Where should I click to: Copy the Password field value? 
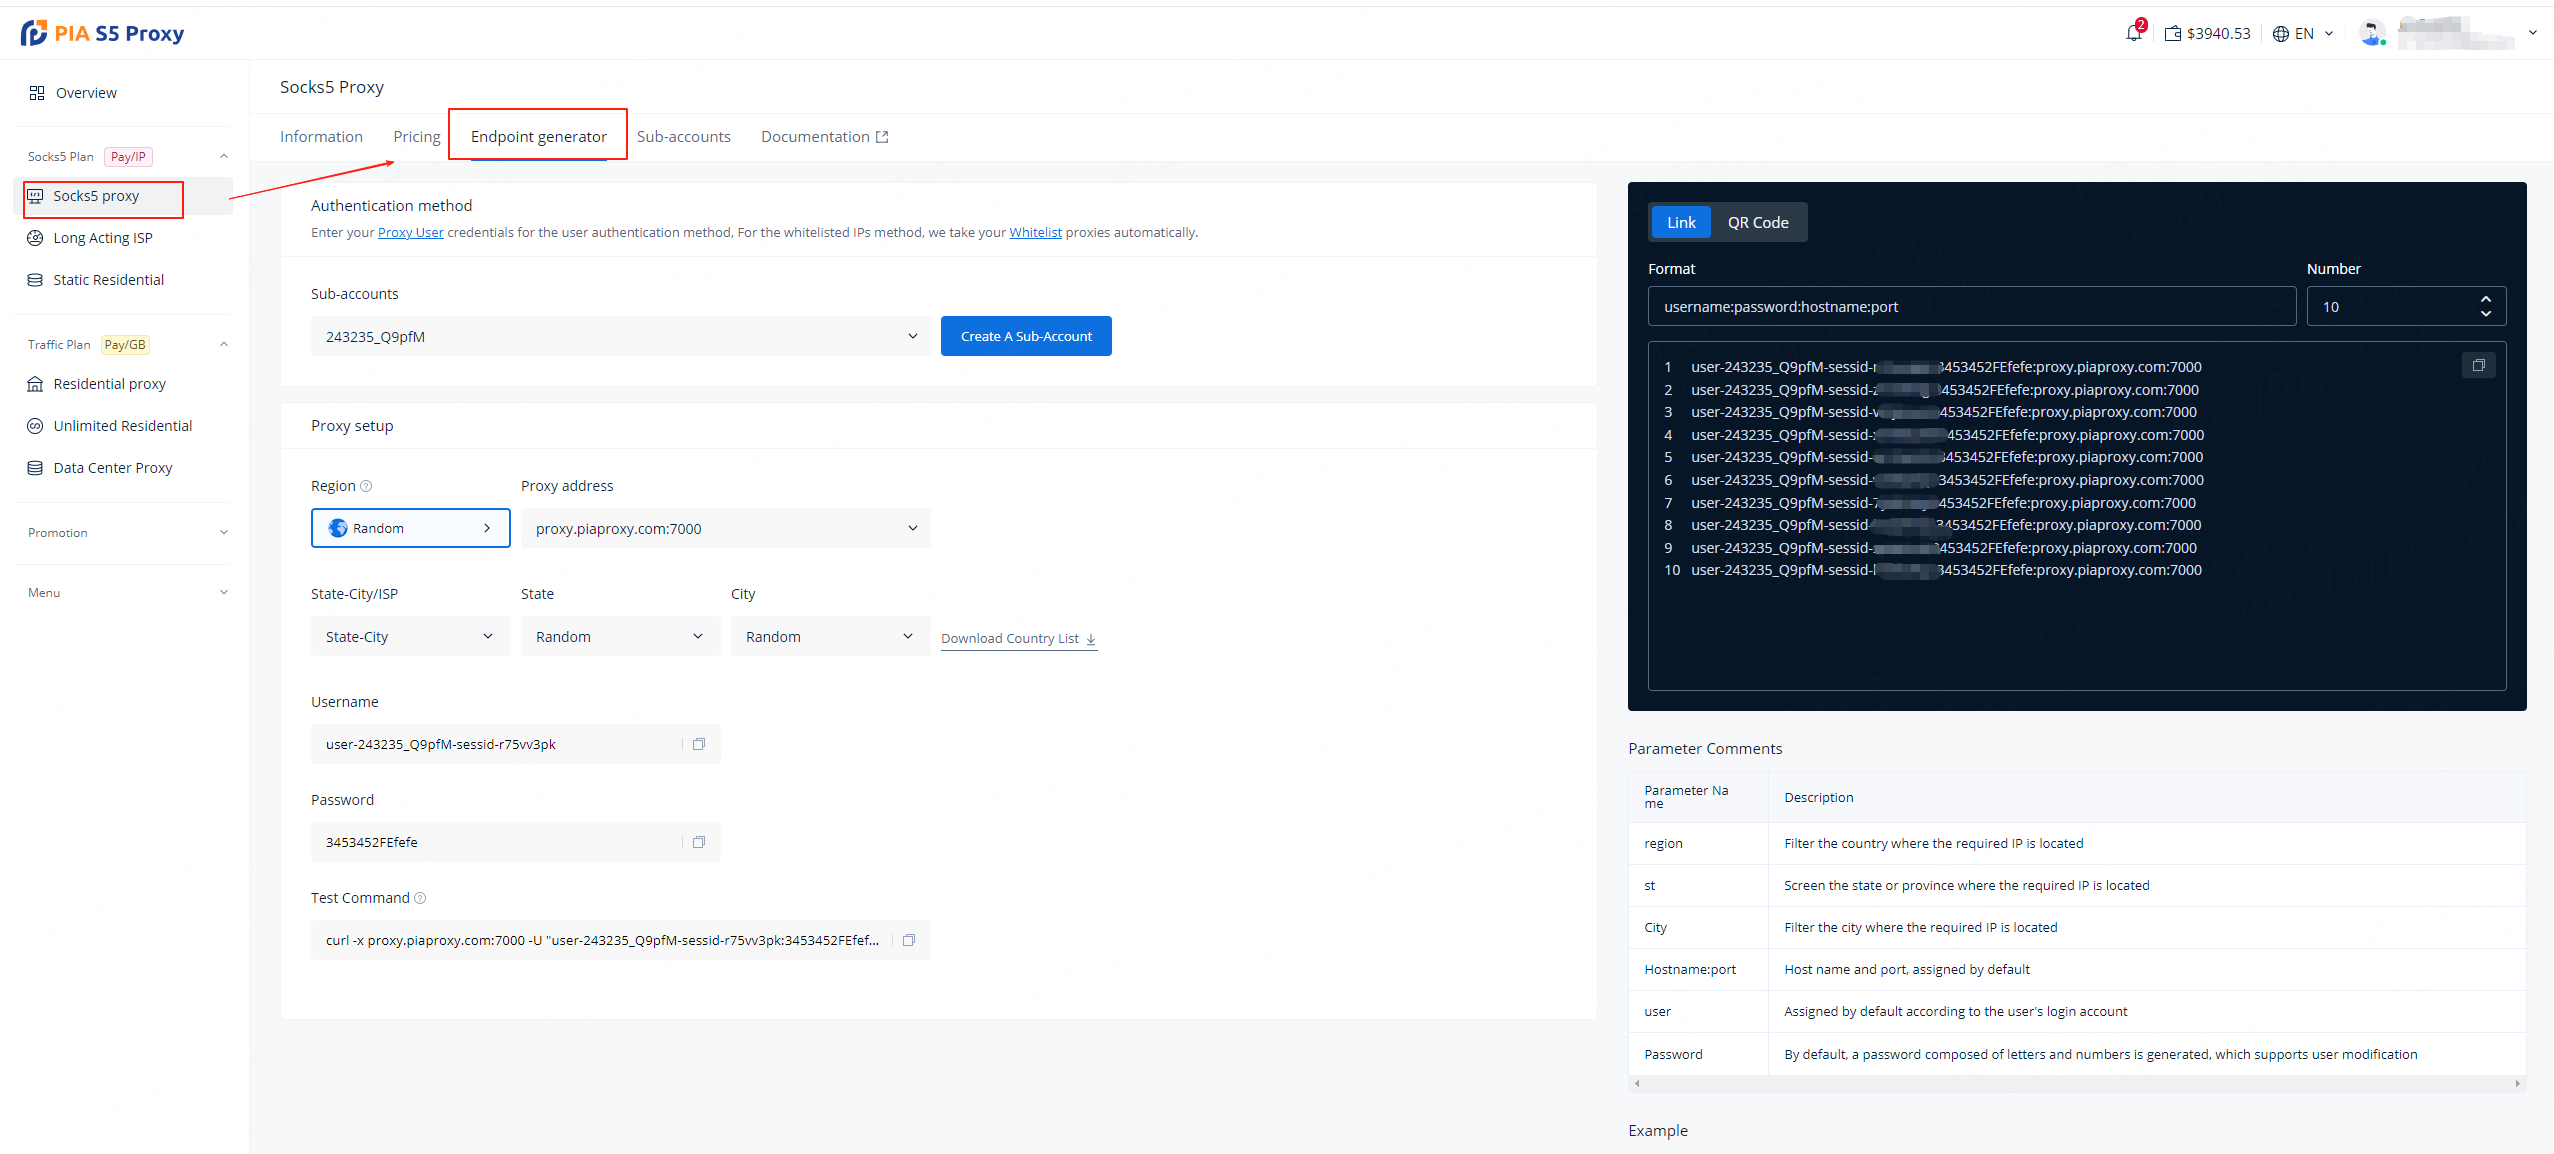click(699, 842)
